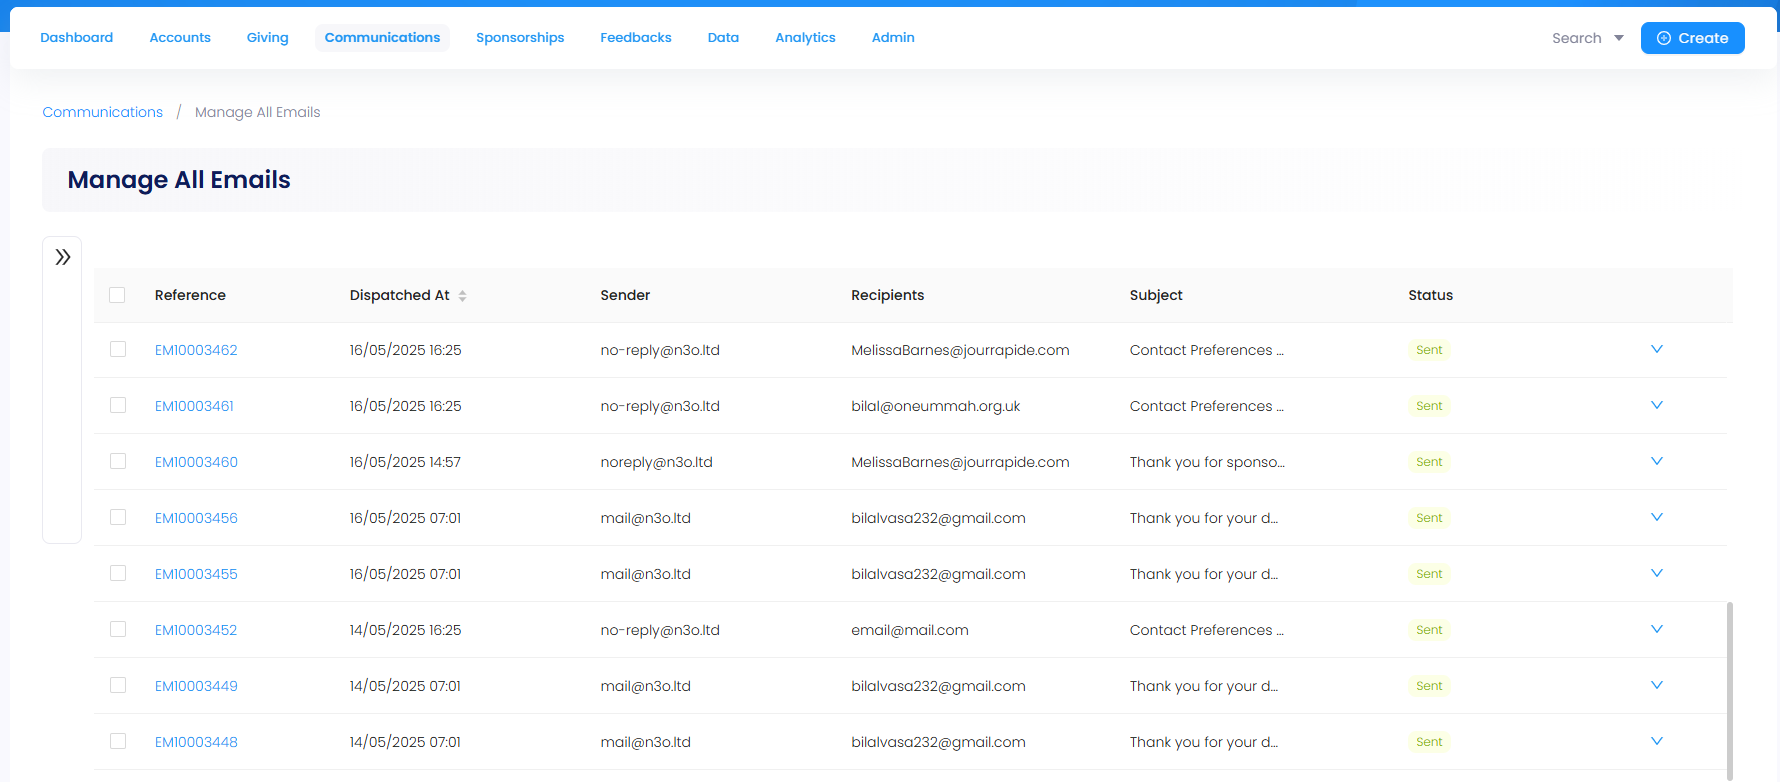Open email EM10003455 reference link
This screenshot has width=1780, height=782.
[196, 574]
